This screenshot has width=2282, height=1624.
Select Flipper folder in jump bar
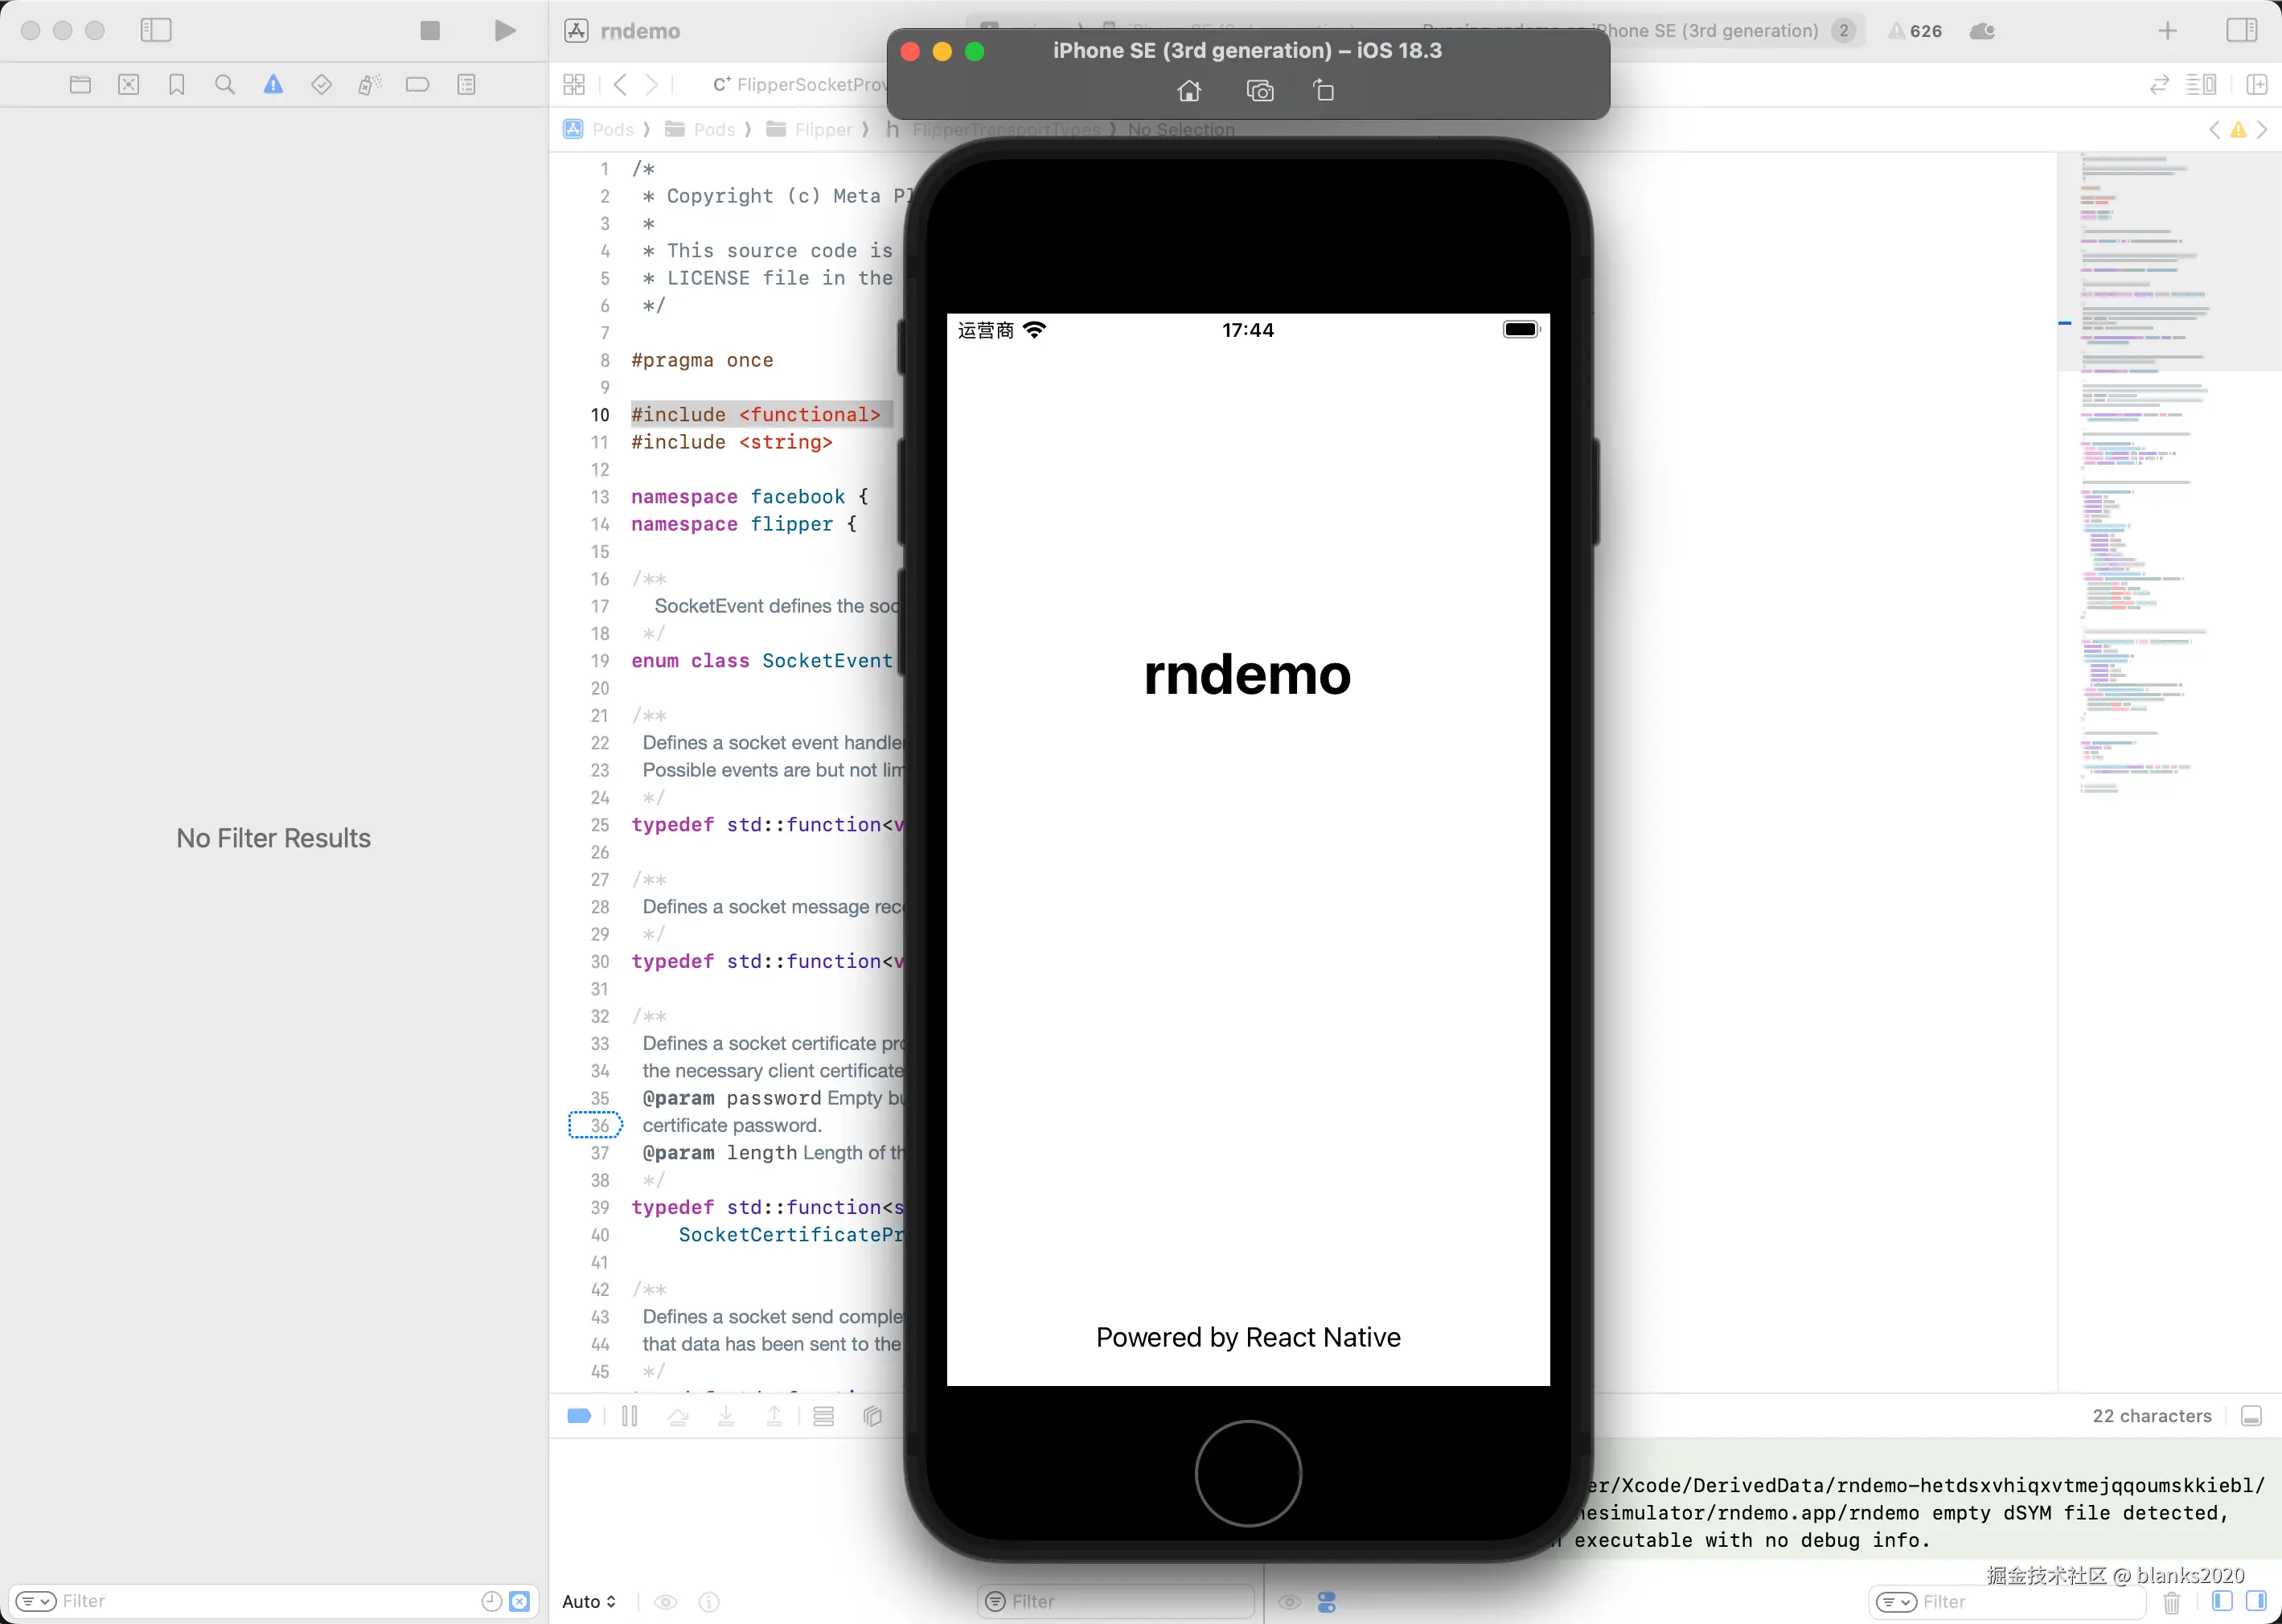coord(811,130)
